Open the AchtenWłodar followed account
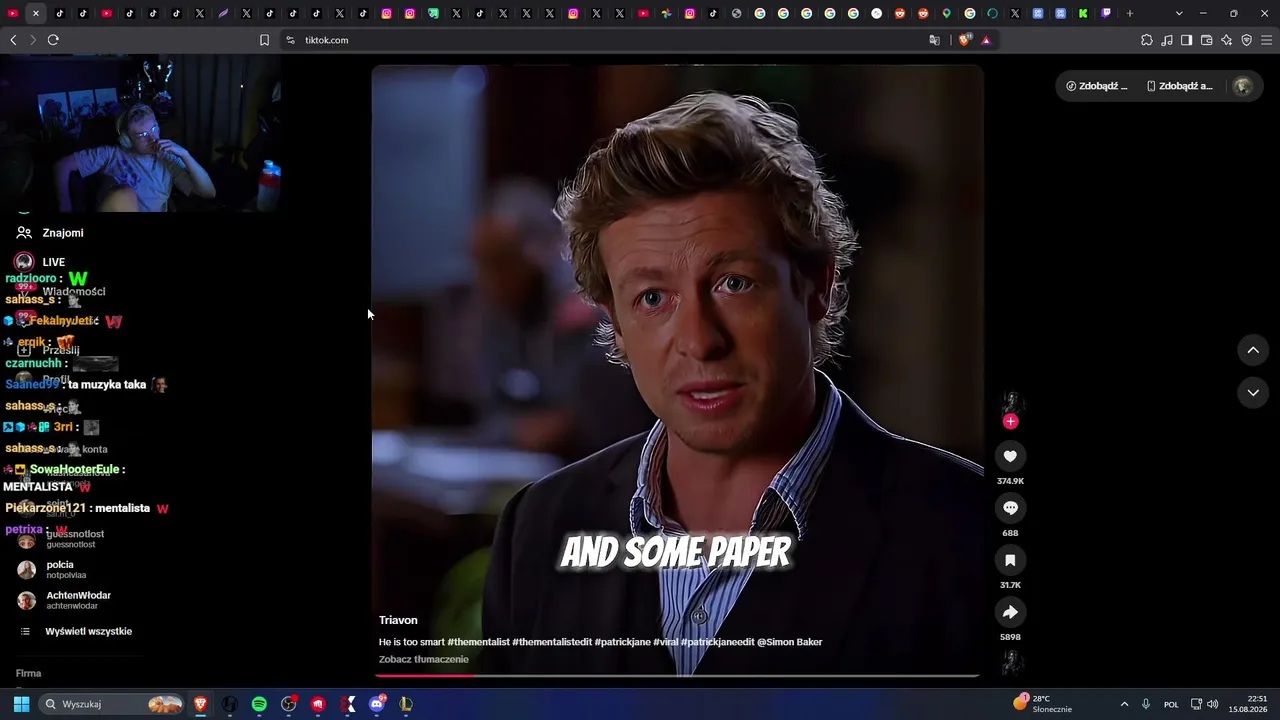 (x=78, y=600)
